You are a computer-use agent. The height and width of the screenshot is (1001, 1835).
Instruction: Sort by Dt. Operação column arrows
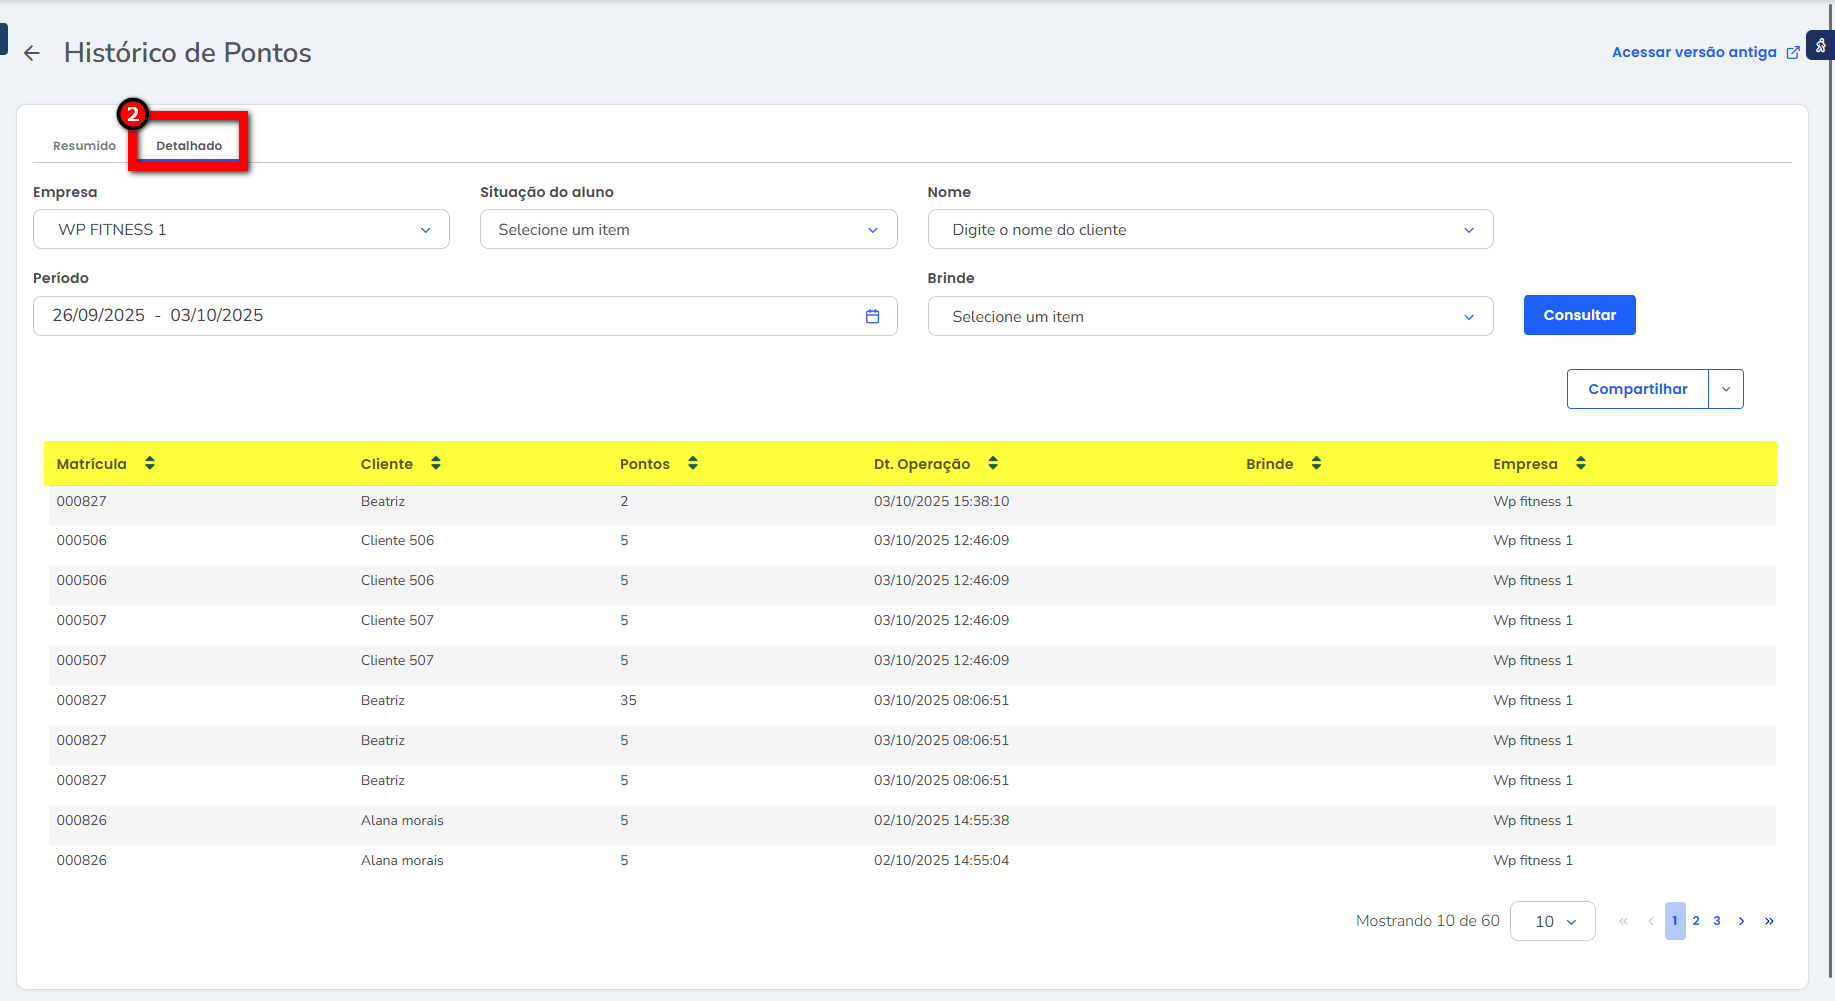click(x=993, y=463)
